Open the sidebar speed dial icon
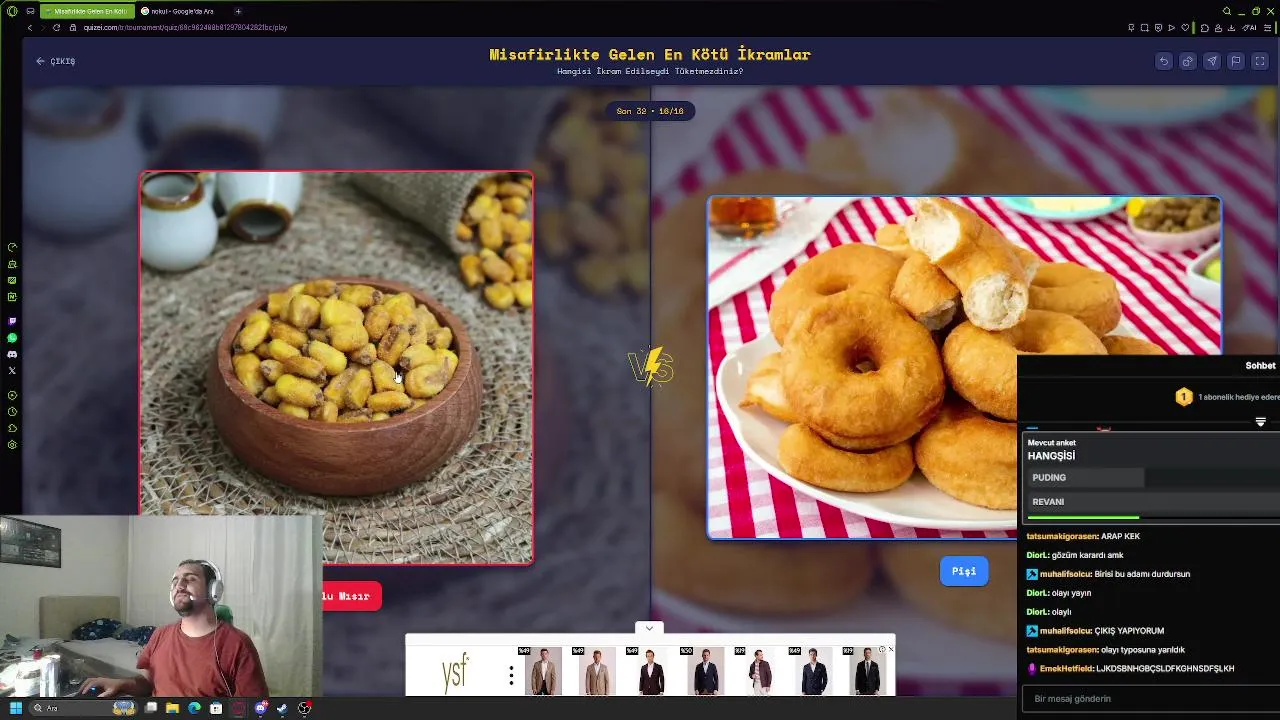 (x=12, y=247)
